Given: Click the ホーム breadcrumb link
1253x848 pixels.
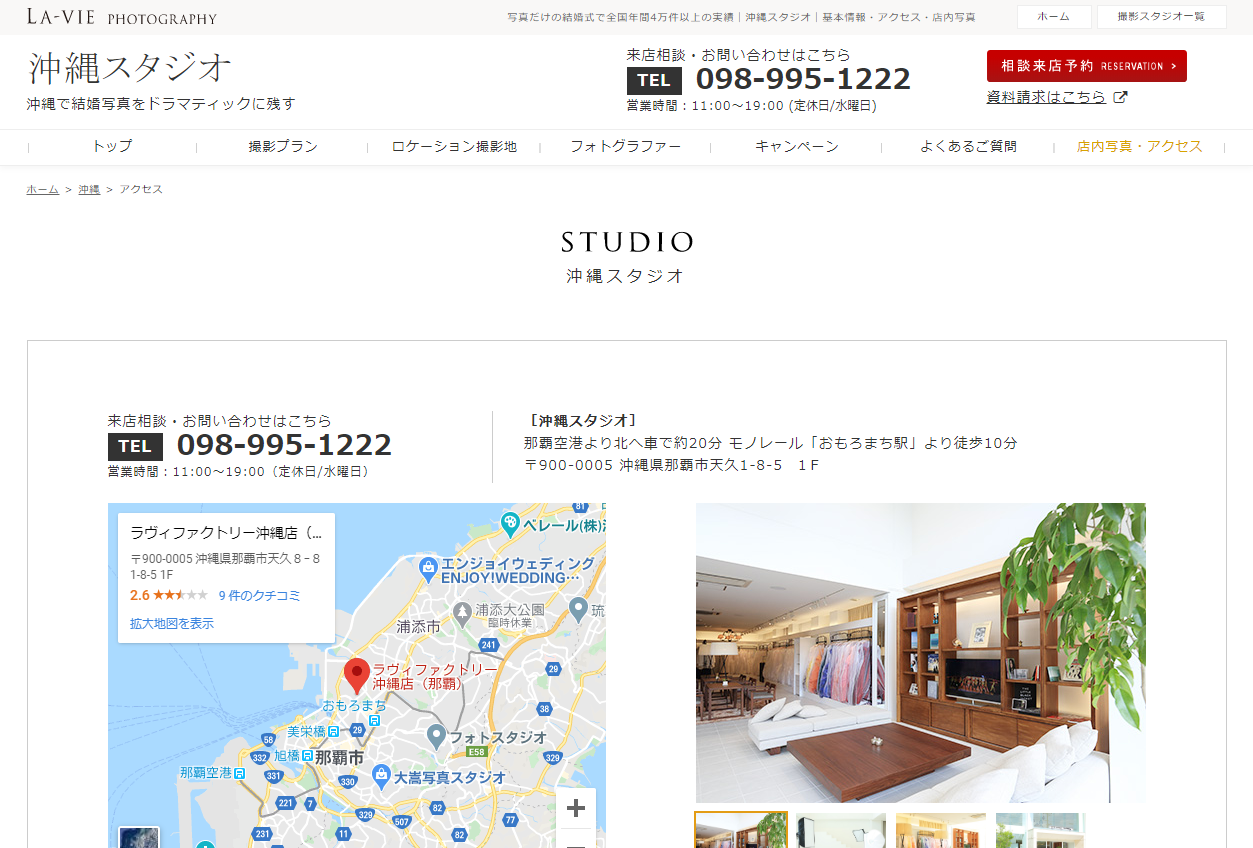Looking at the screenshot, I should (x=42, y=189).
